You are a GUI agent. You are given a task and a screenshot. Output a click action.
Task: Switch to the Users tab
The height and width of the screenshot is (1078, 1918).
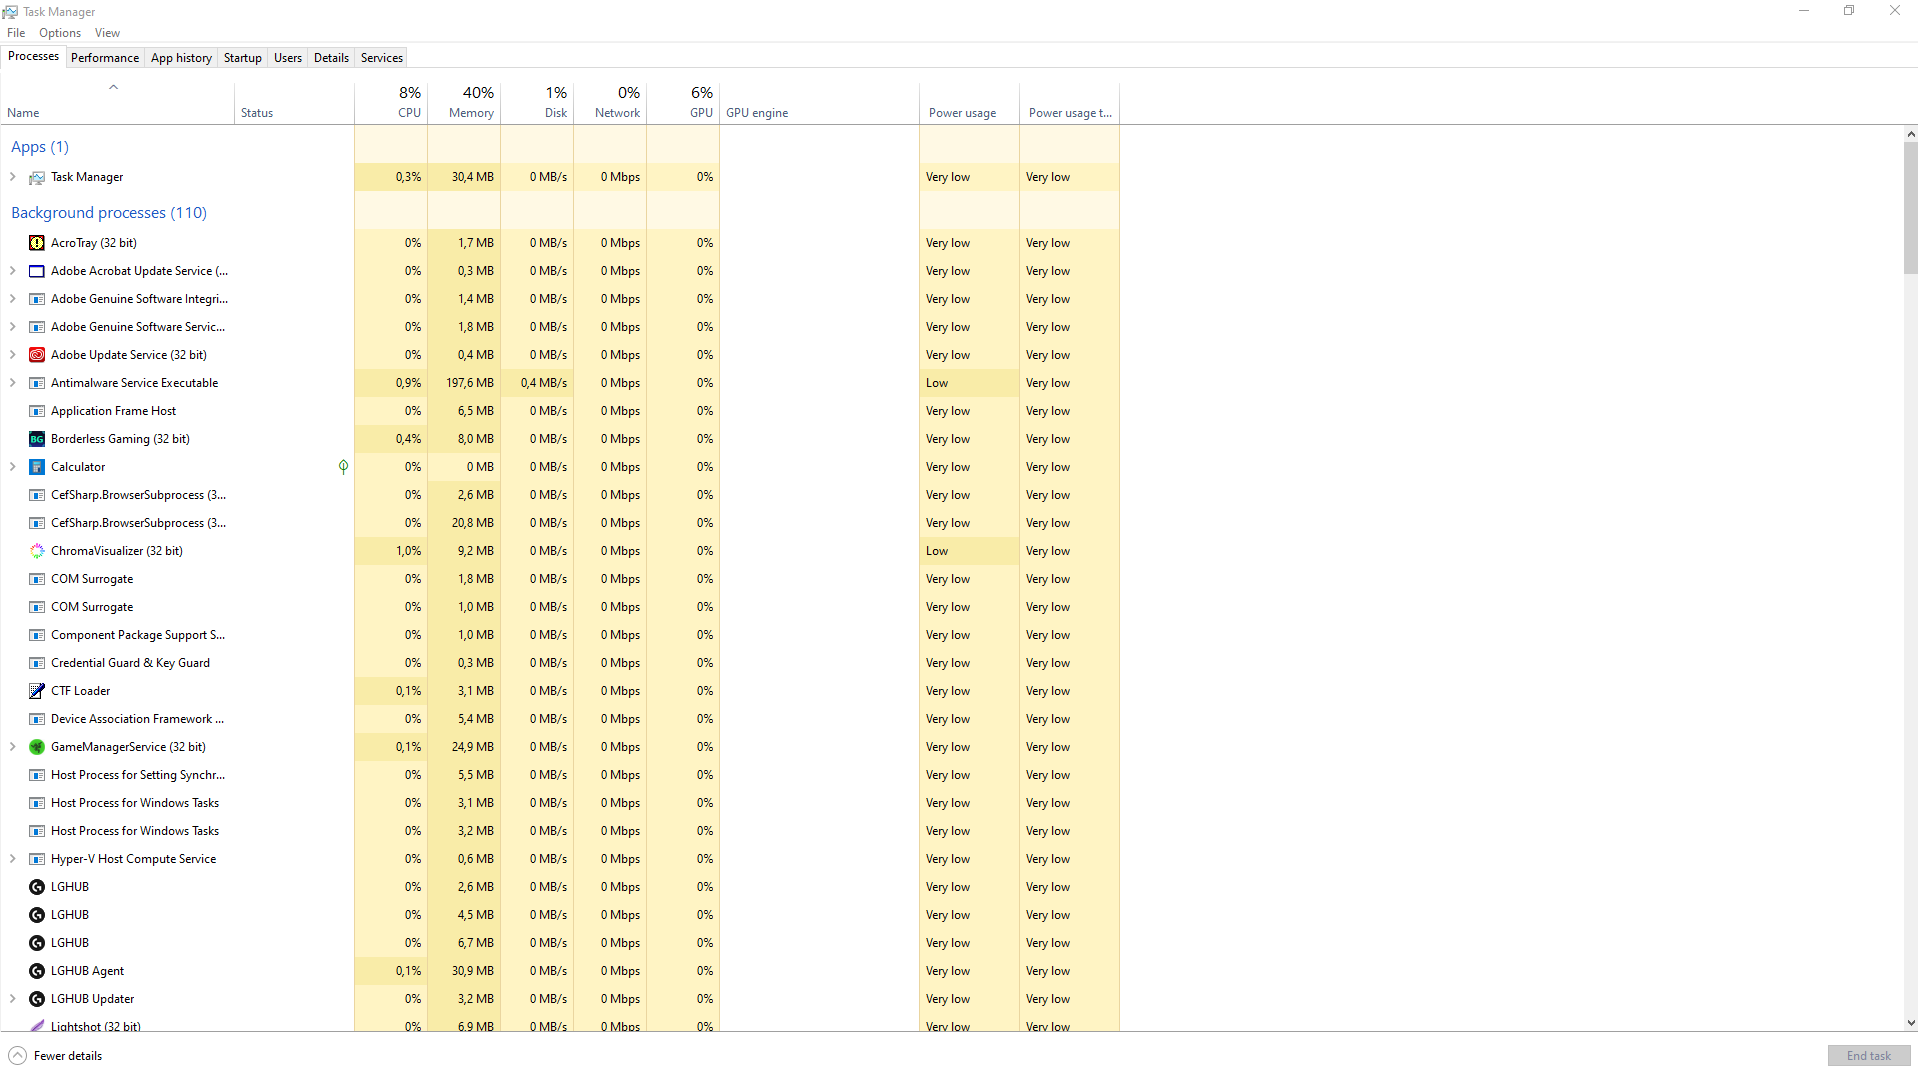point(288,58)
